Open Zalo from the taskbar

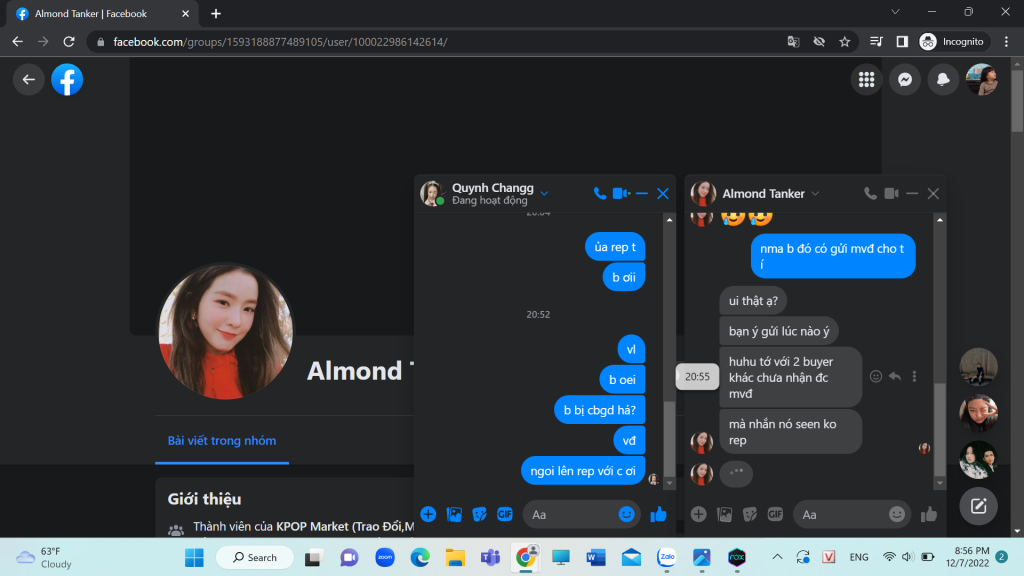click(666, 557)
